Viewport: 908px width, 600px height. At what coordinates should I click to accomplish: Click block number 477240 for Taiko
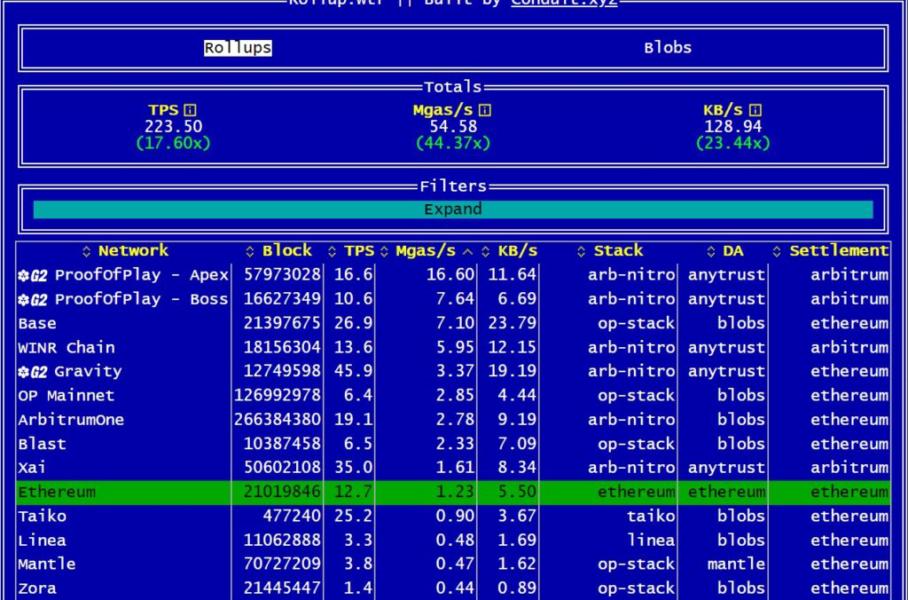click(x=292, y=516)
